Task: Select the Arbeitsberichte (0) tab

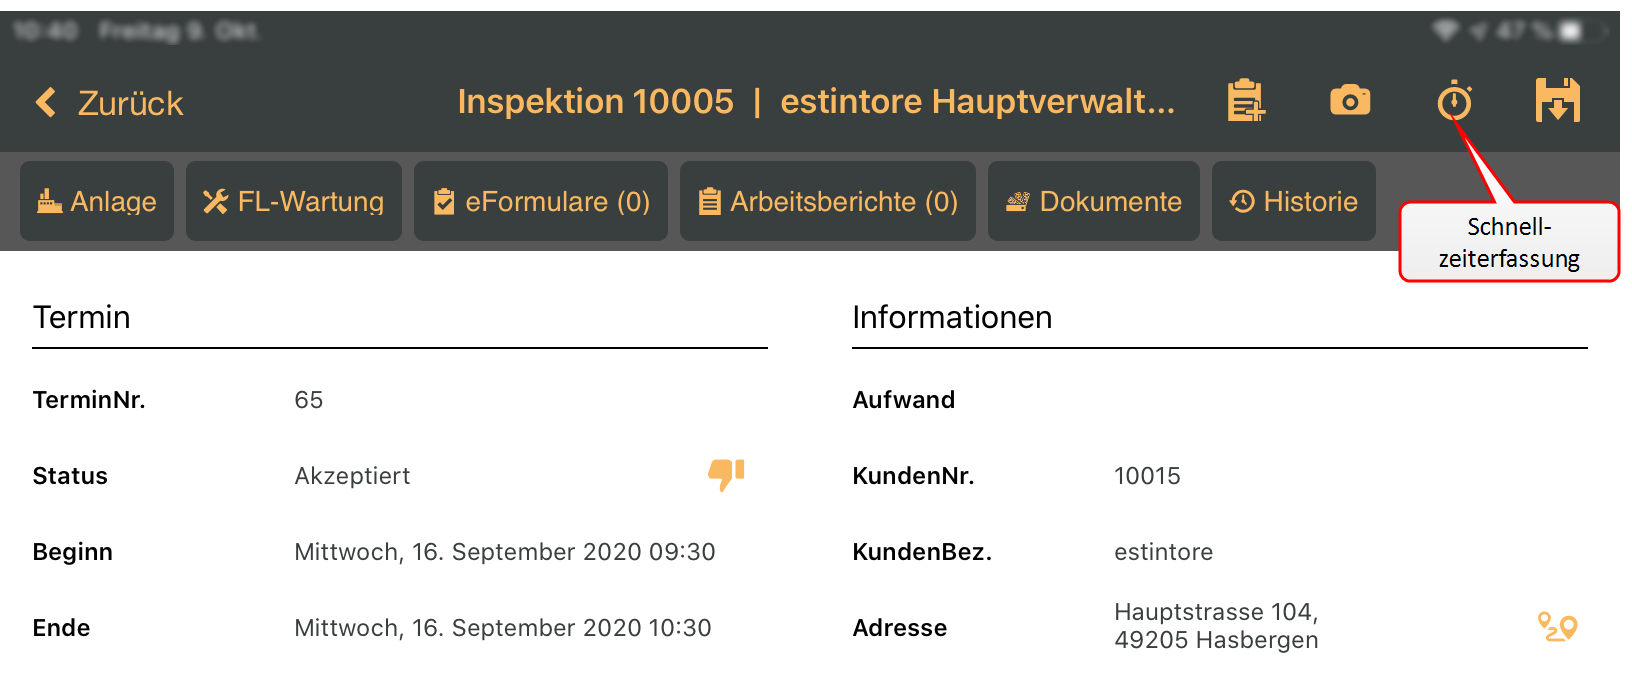Action: (x=828, y=201)
